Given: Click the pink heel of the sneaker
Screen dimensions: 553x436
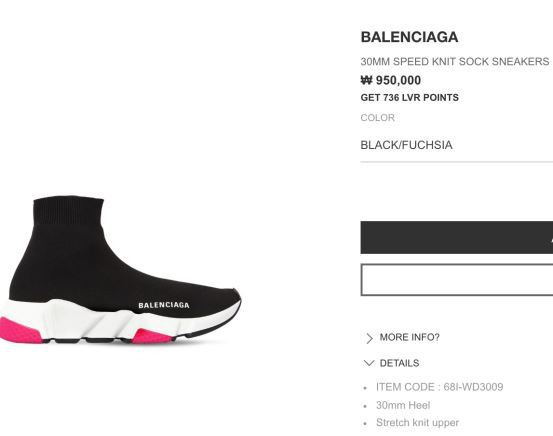Looking at the screenshot, I should [19, 331].
